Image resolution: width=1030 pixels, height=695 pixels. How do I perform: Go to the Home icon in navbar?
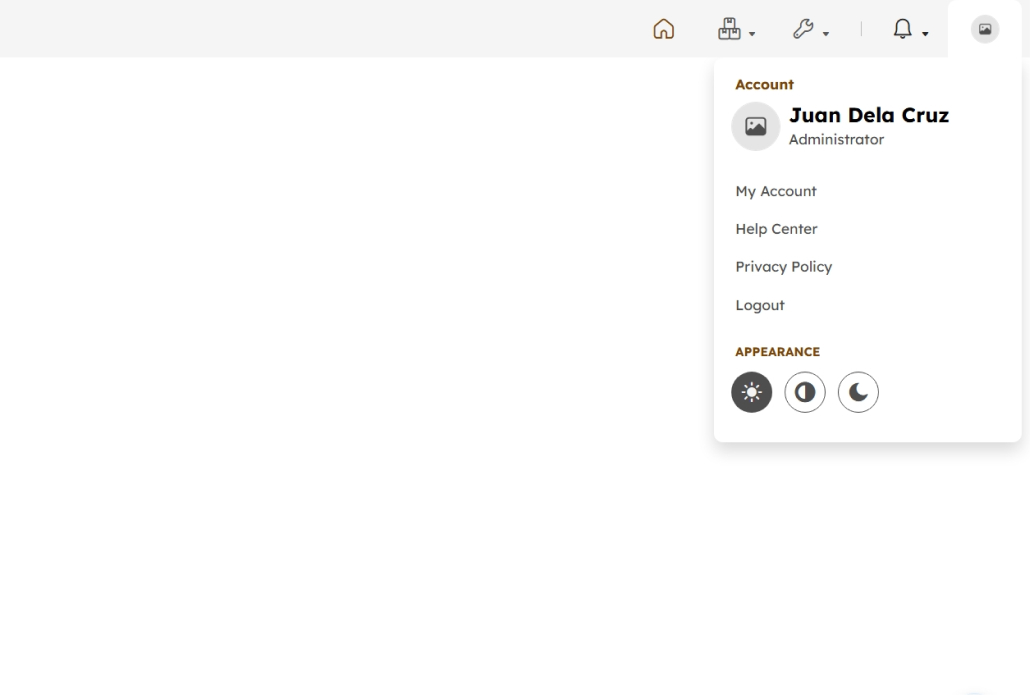(x=663, y=29)
